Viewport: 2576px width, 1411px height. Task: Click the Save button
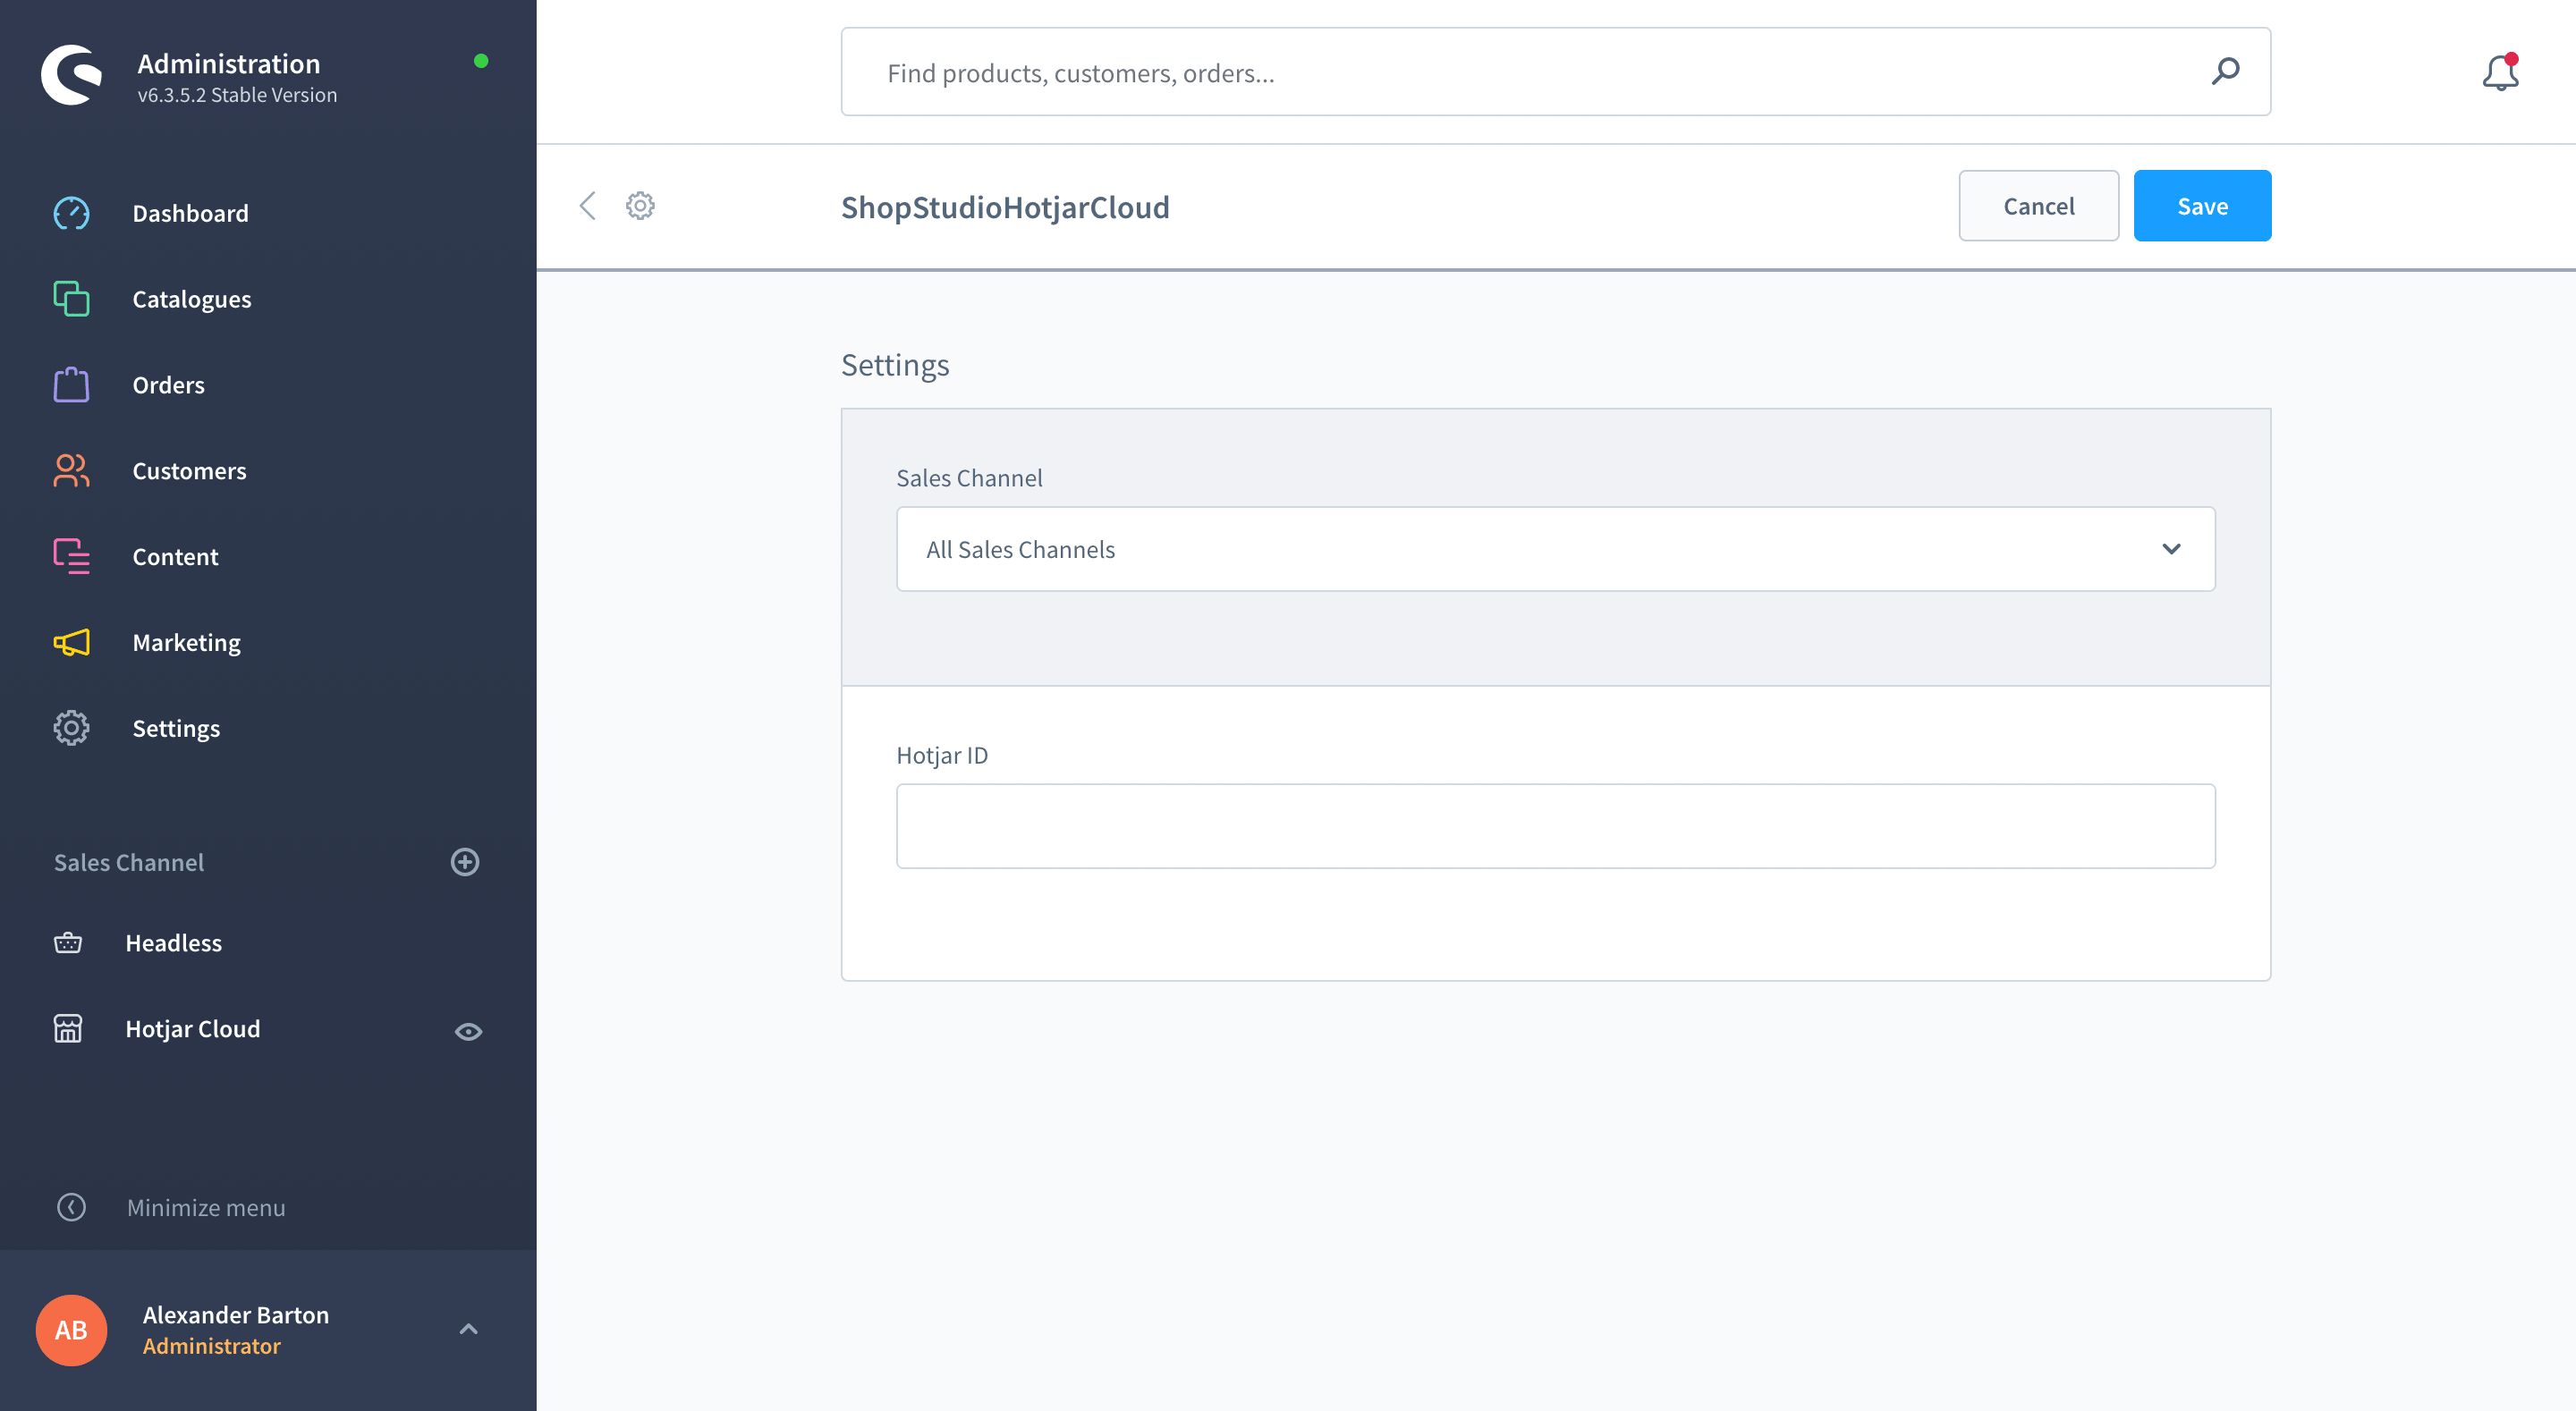point(2202,206)
